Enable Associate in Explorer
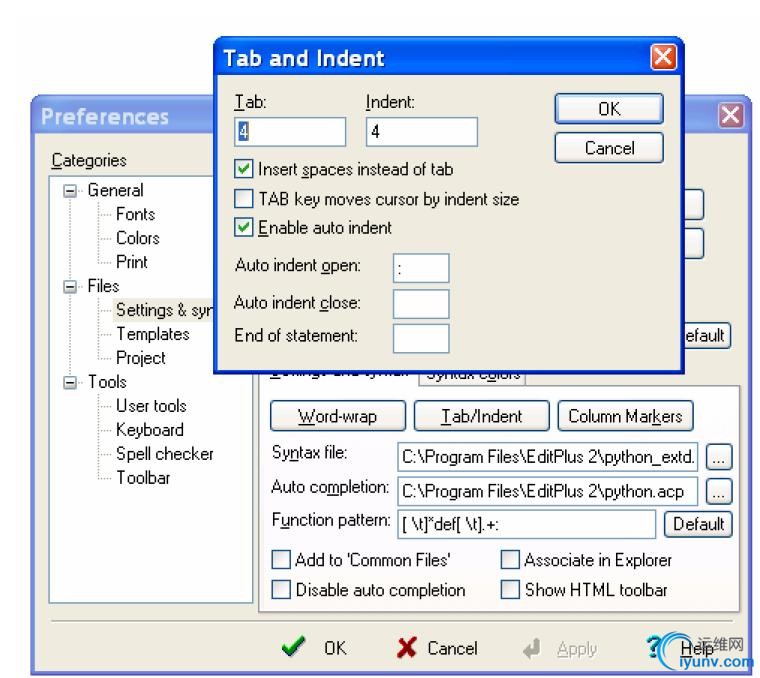This screenshot has width=760, height=678. tap(510, 559)
